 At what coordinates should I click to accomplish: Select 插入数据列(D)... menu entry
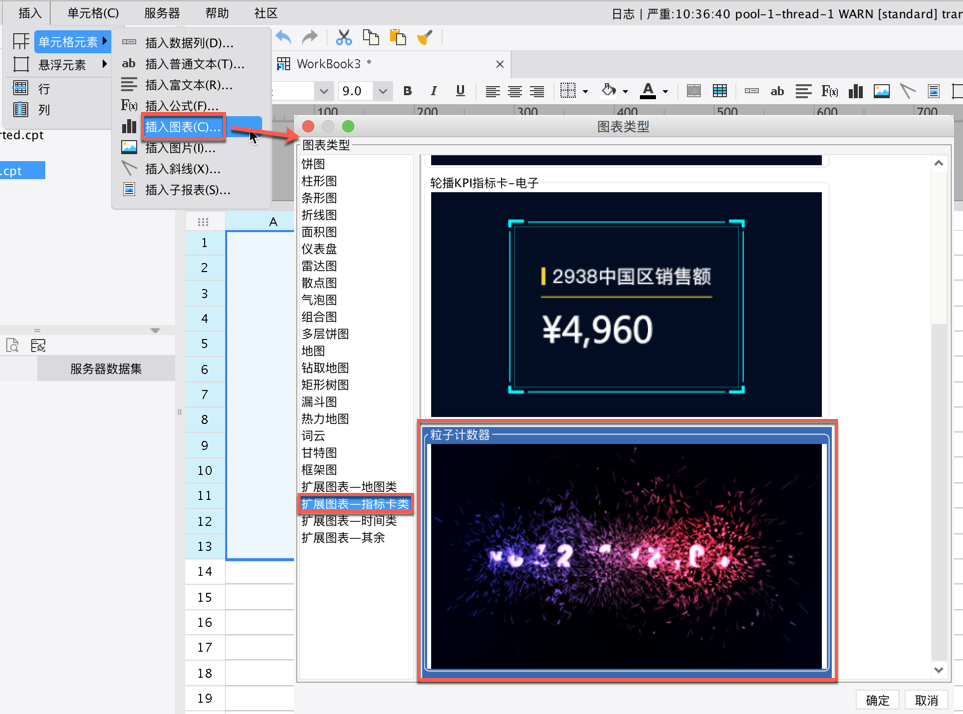pyautogui.click(x=191, y=42)
